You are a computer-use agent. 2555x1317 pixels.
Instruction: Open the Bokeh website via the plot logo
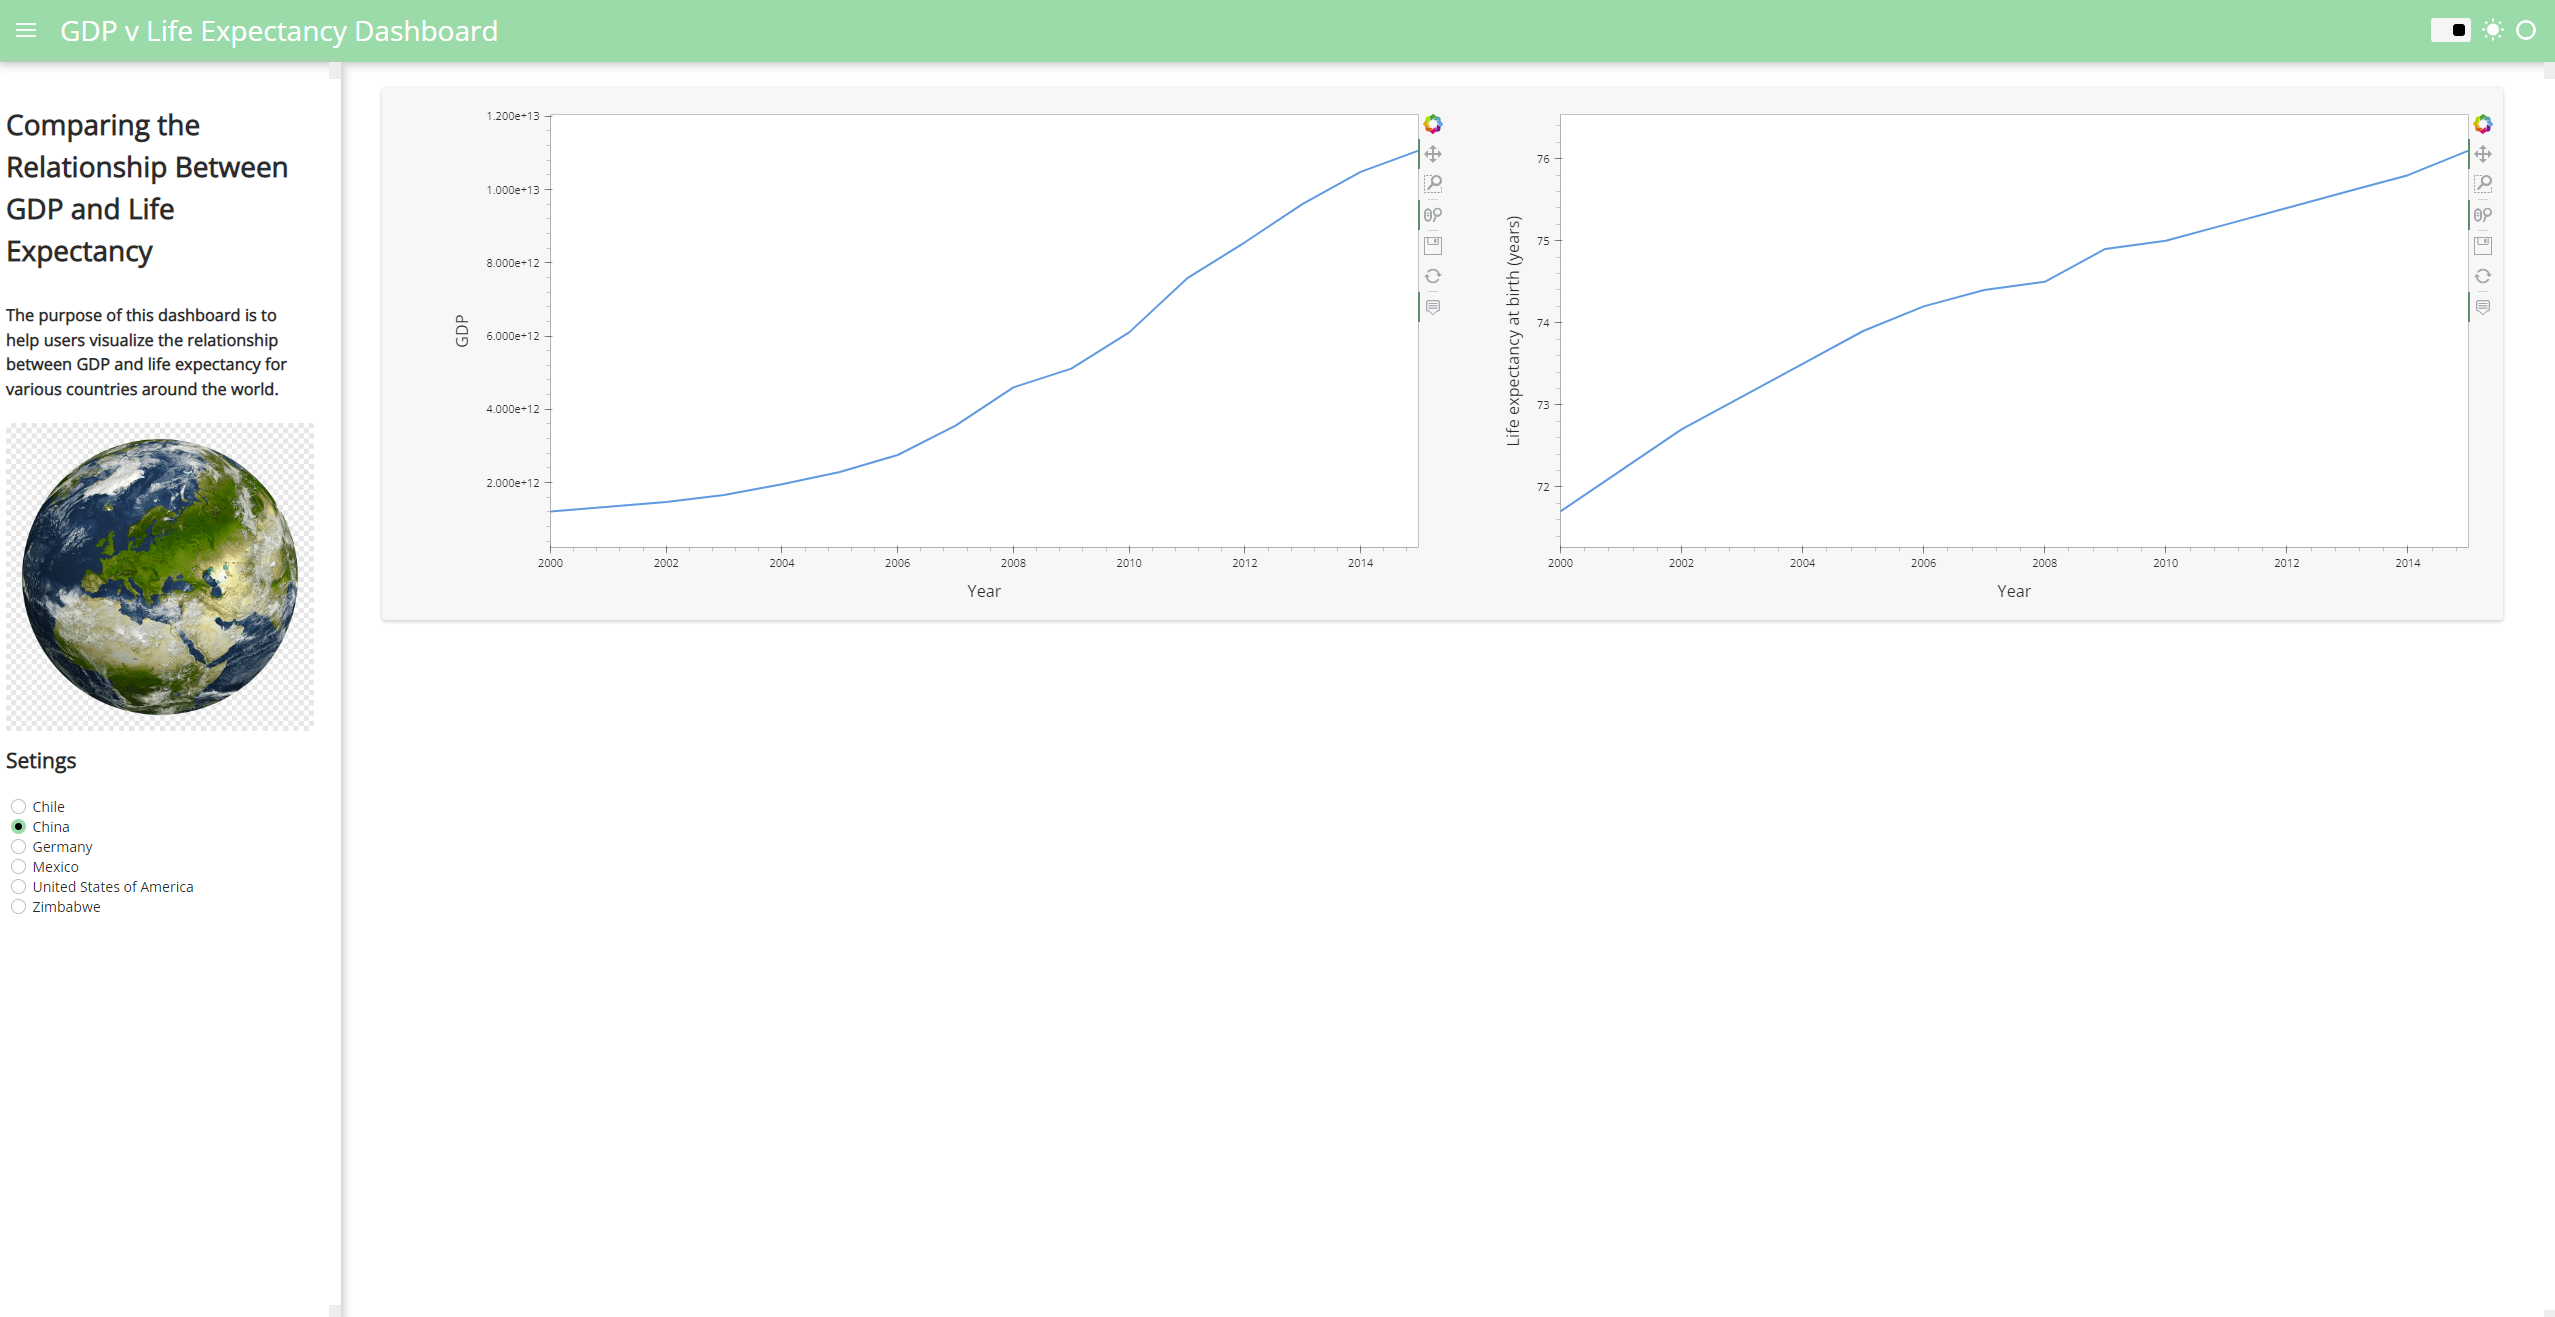coord(1433,123)
